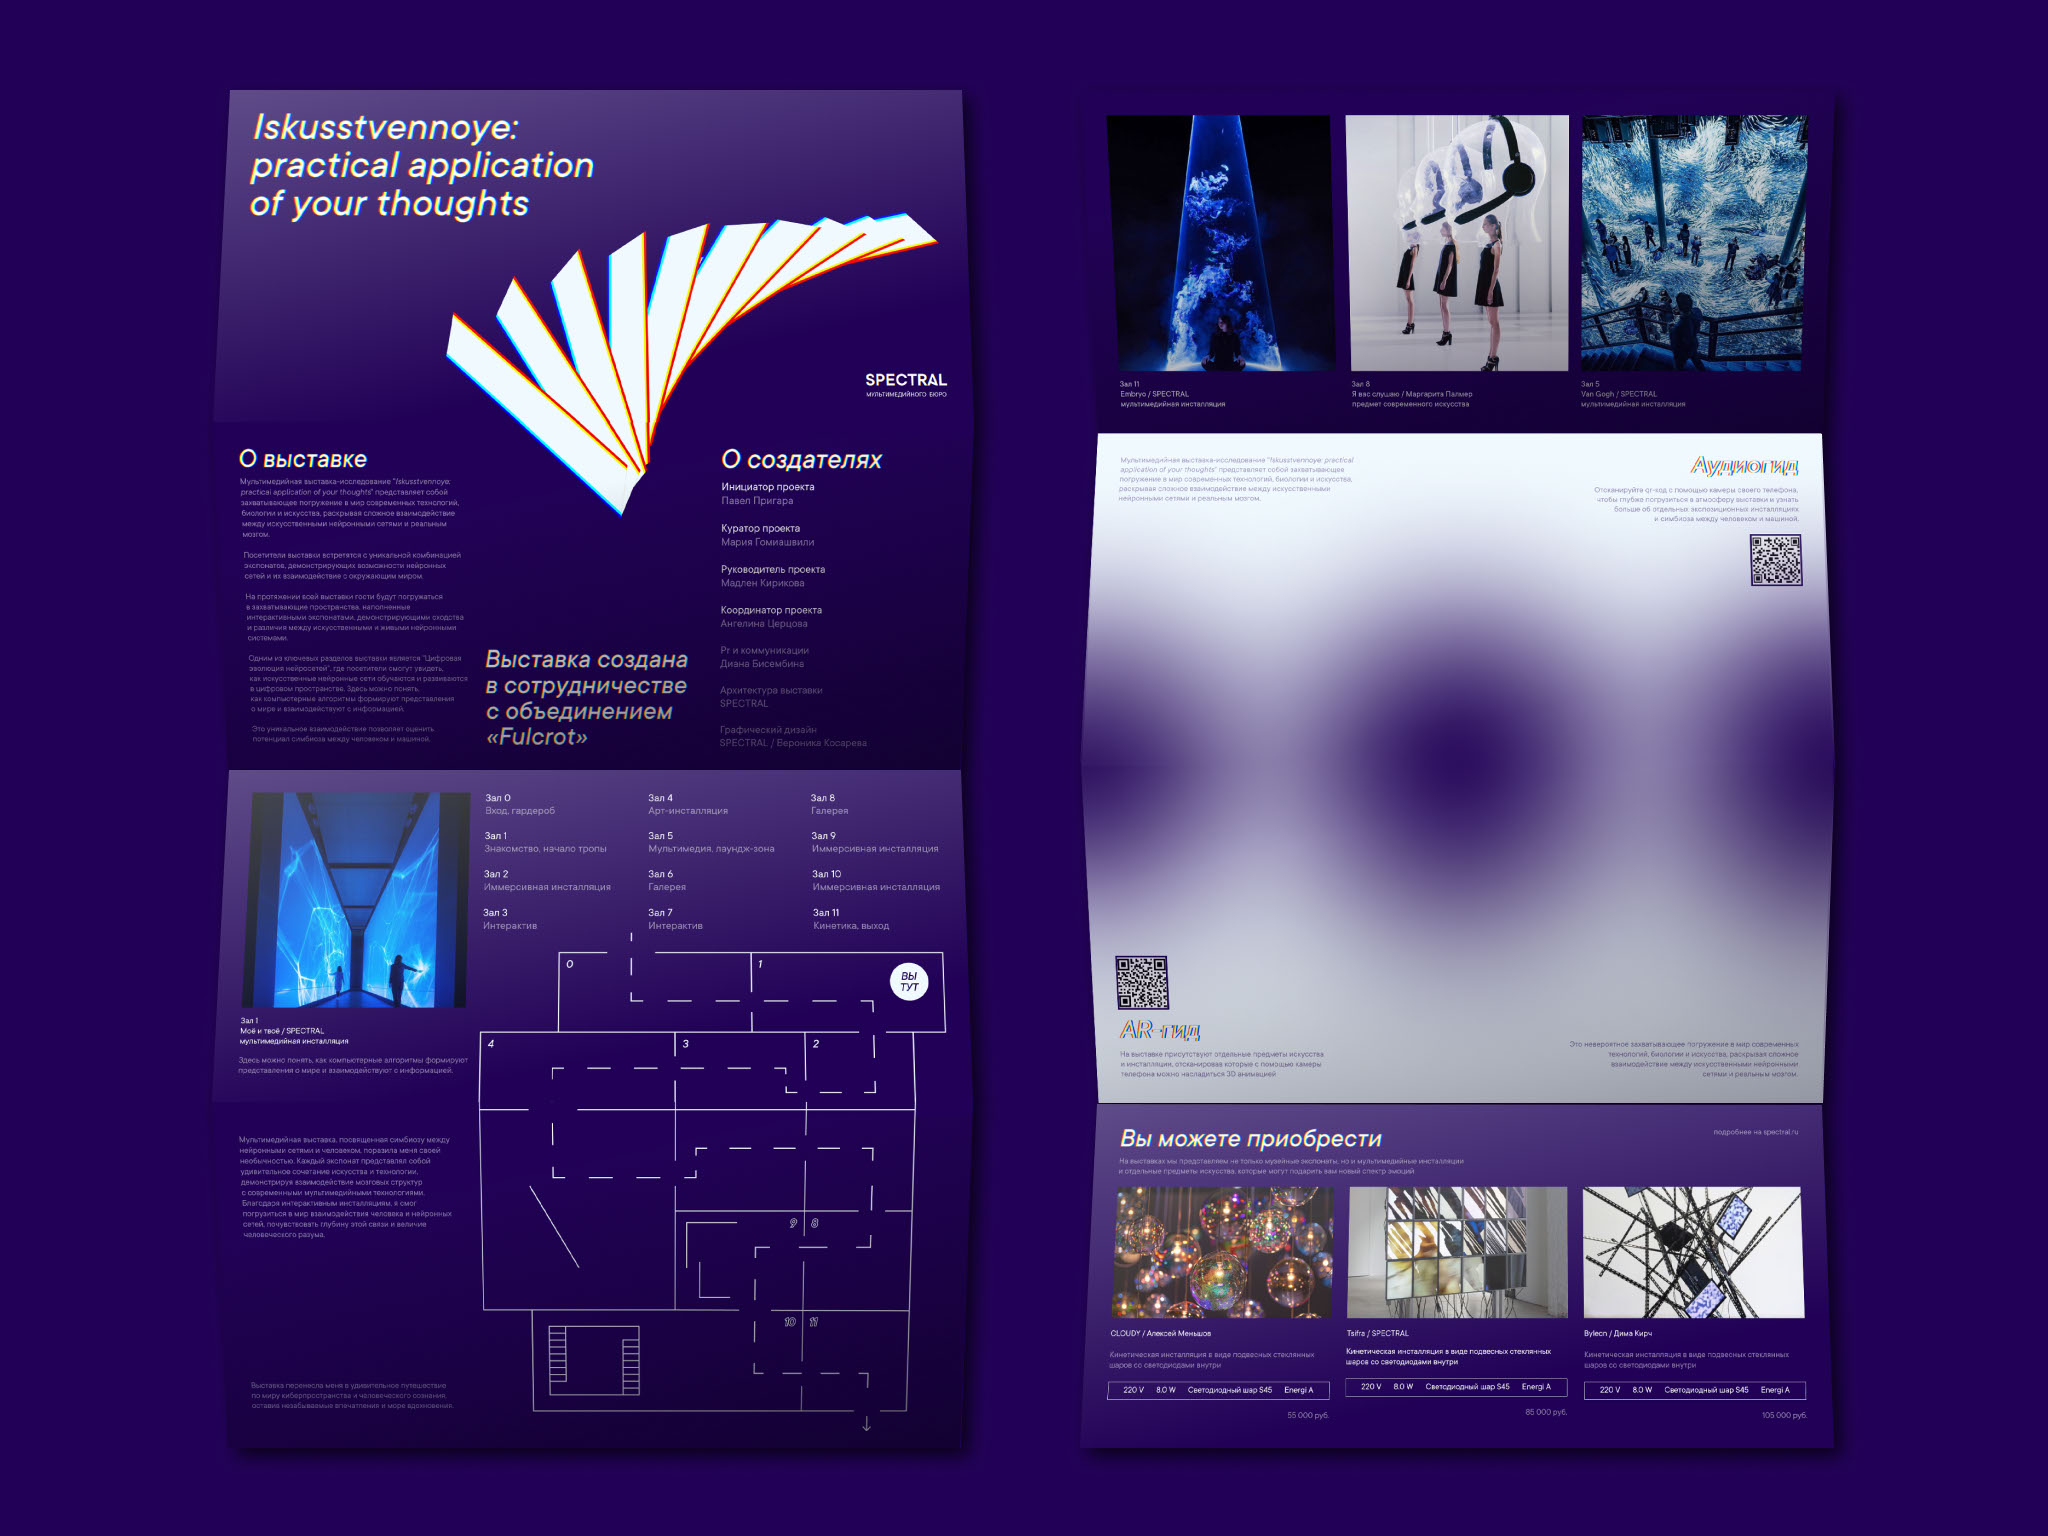Click the 'О создателях' section title

click(x=801, y=460)
